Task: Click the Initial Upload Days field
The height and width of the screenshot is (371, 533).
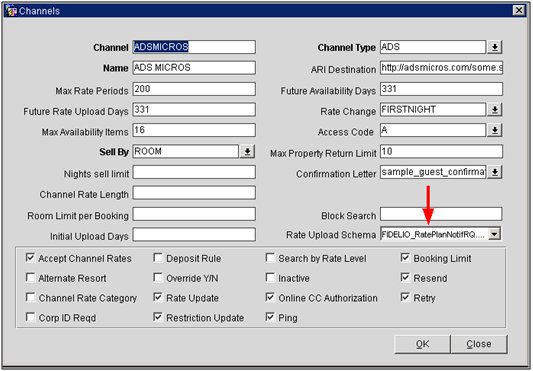Action: point(194,235)
